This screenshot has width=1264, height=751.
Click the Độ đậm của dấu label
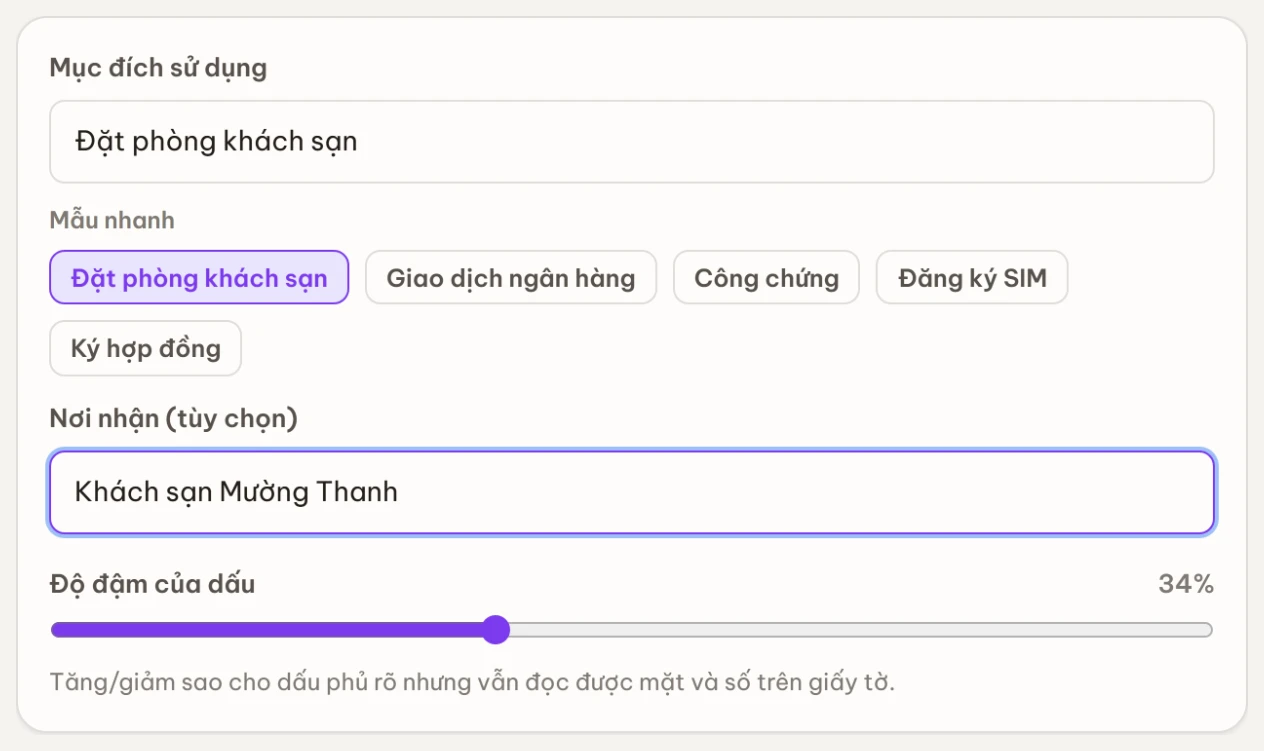point(152,584)
